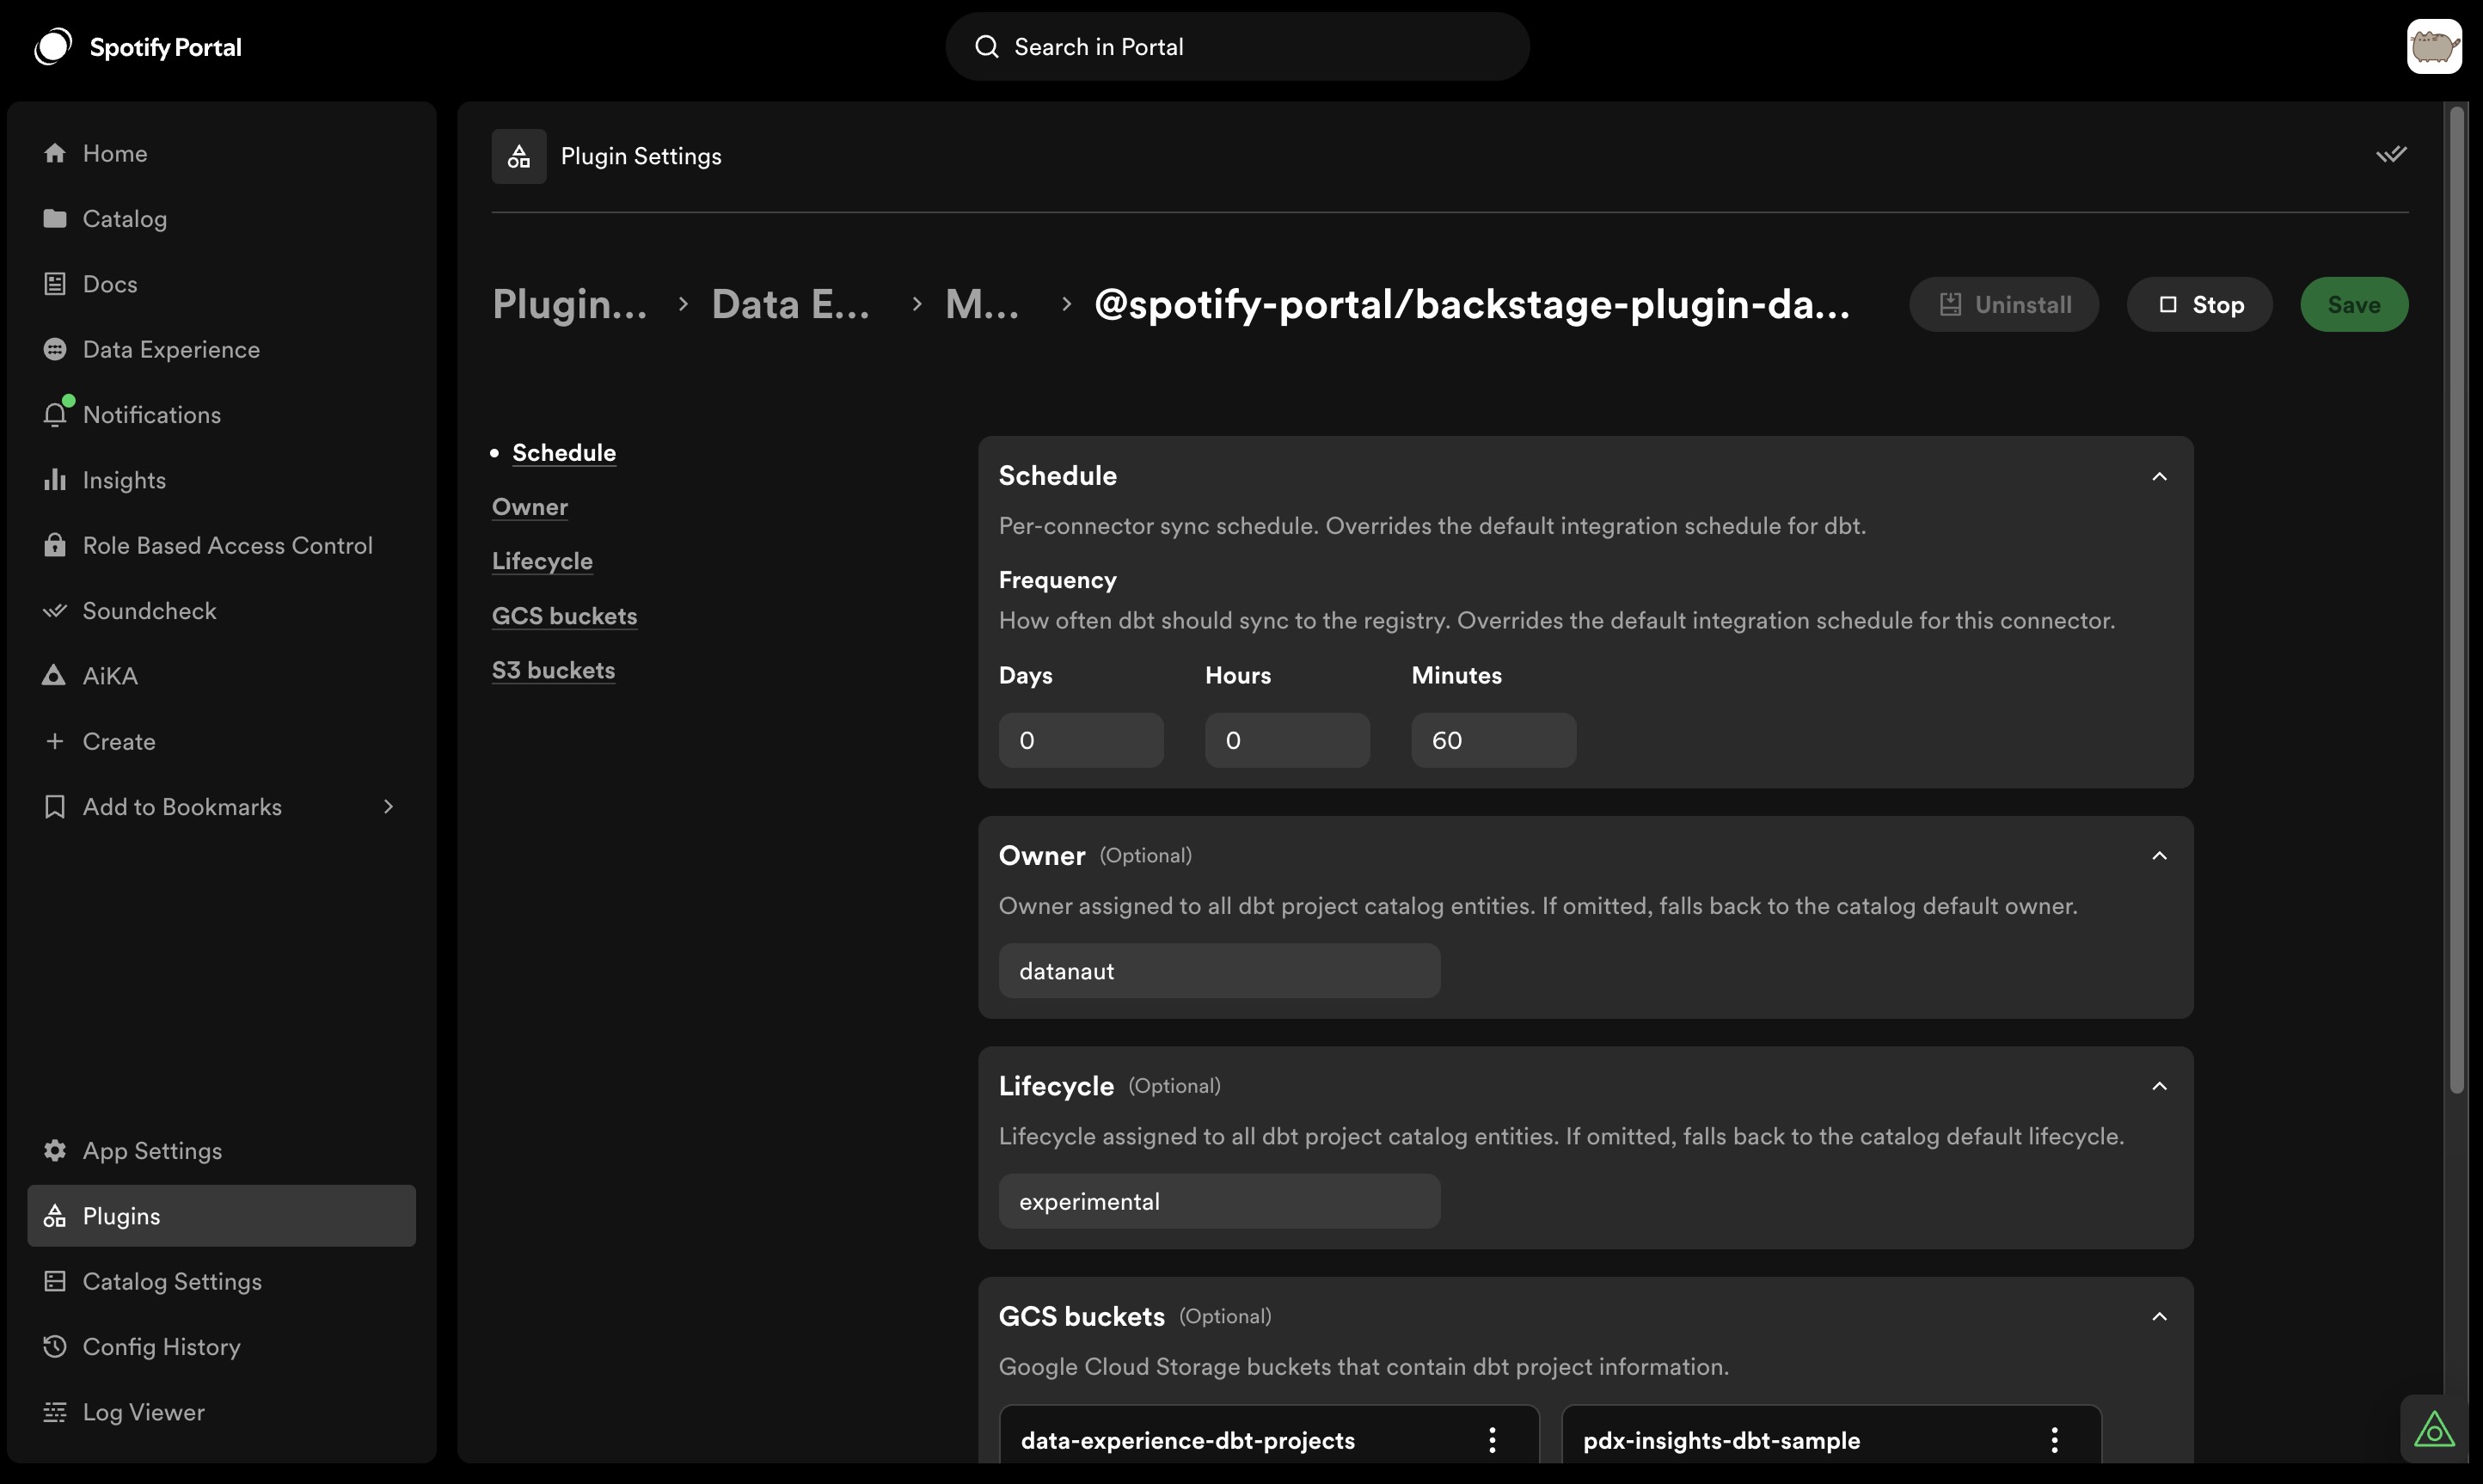The width and height of the screenshot is (2483, 1484).
Task: Click the search magnifier icon
Action: (986, 47)
